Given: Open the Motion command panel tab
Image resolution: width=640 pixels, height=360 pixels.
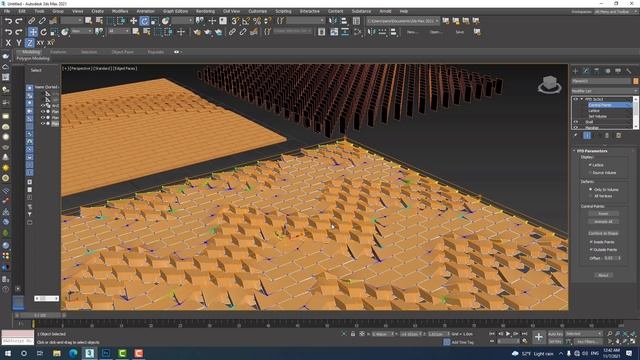Looking at the screenshot, I should point(607,71).
